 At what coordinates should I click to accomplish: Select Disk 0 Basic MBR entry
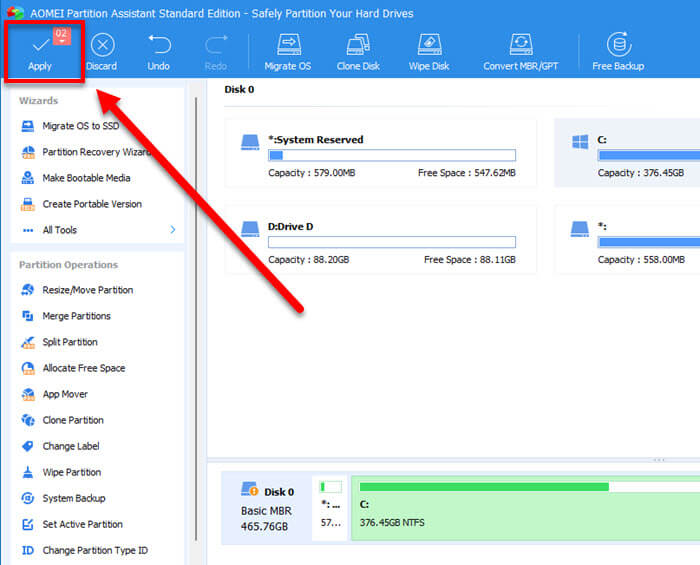pyautogui.click(x=267, y=508)
